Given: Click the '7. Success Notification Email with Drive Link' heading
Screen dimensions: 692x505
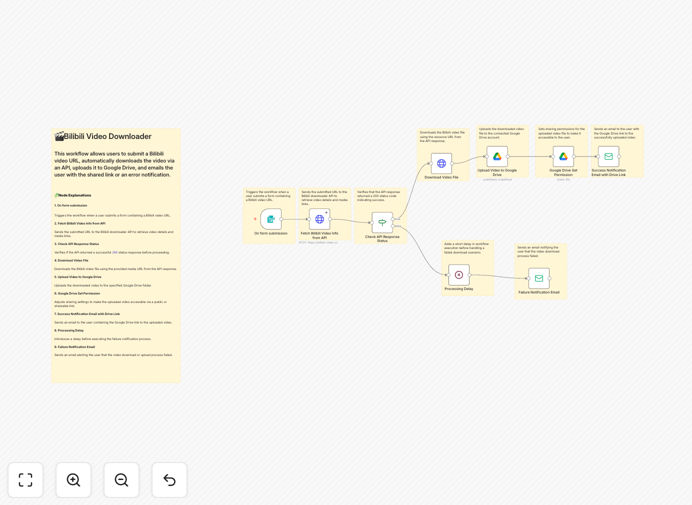Looking at the screenshot, I should click(x=87, y=314).
